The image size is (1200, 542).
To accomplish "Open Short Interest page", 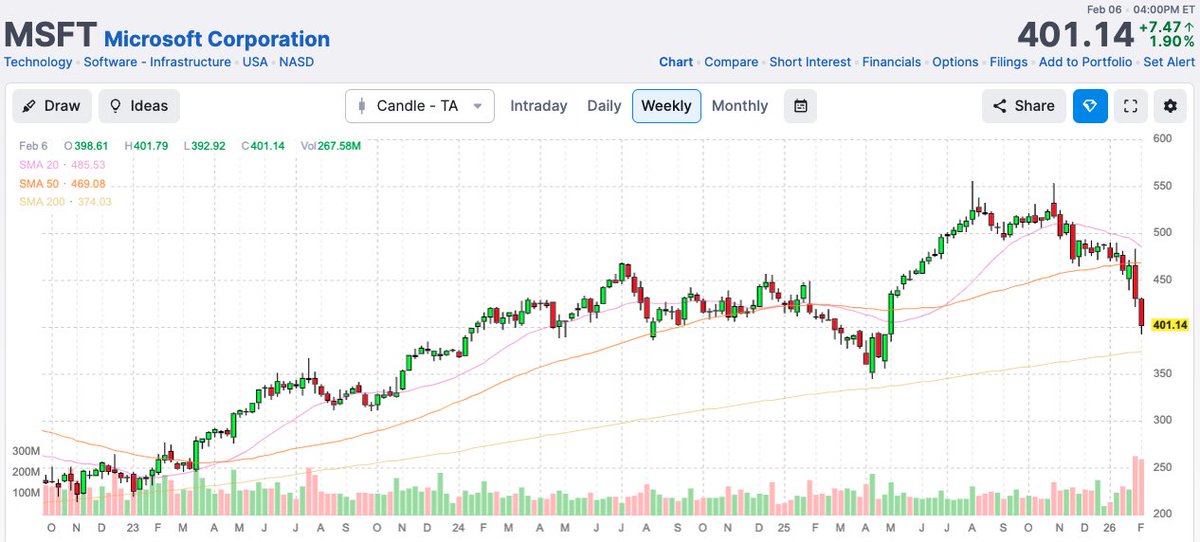I will tap(810, 62).
